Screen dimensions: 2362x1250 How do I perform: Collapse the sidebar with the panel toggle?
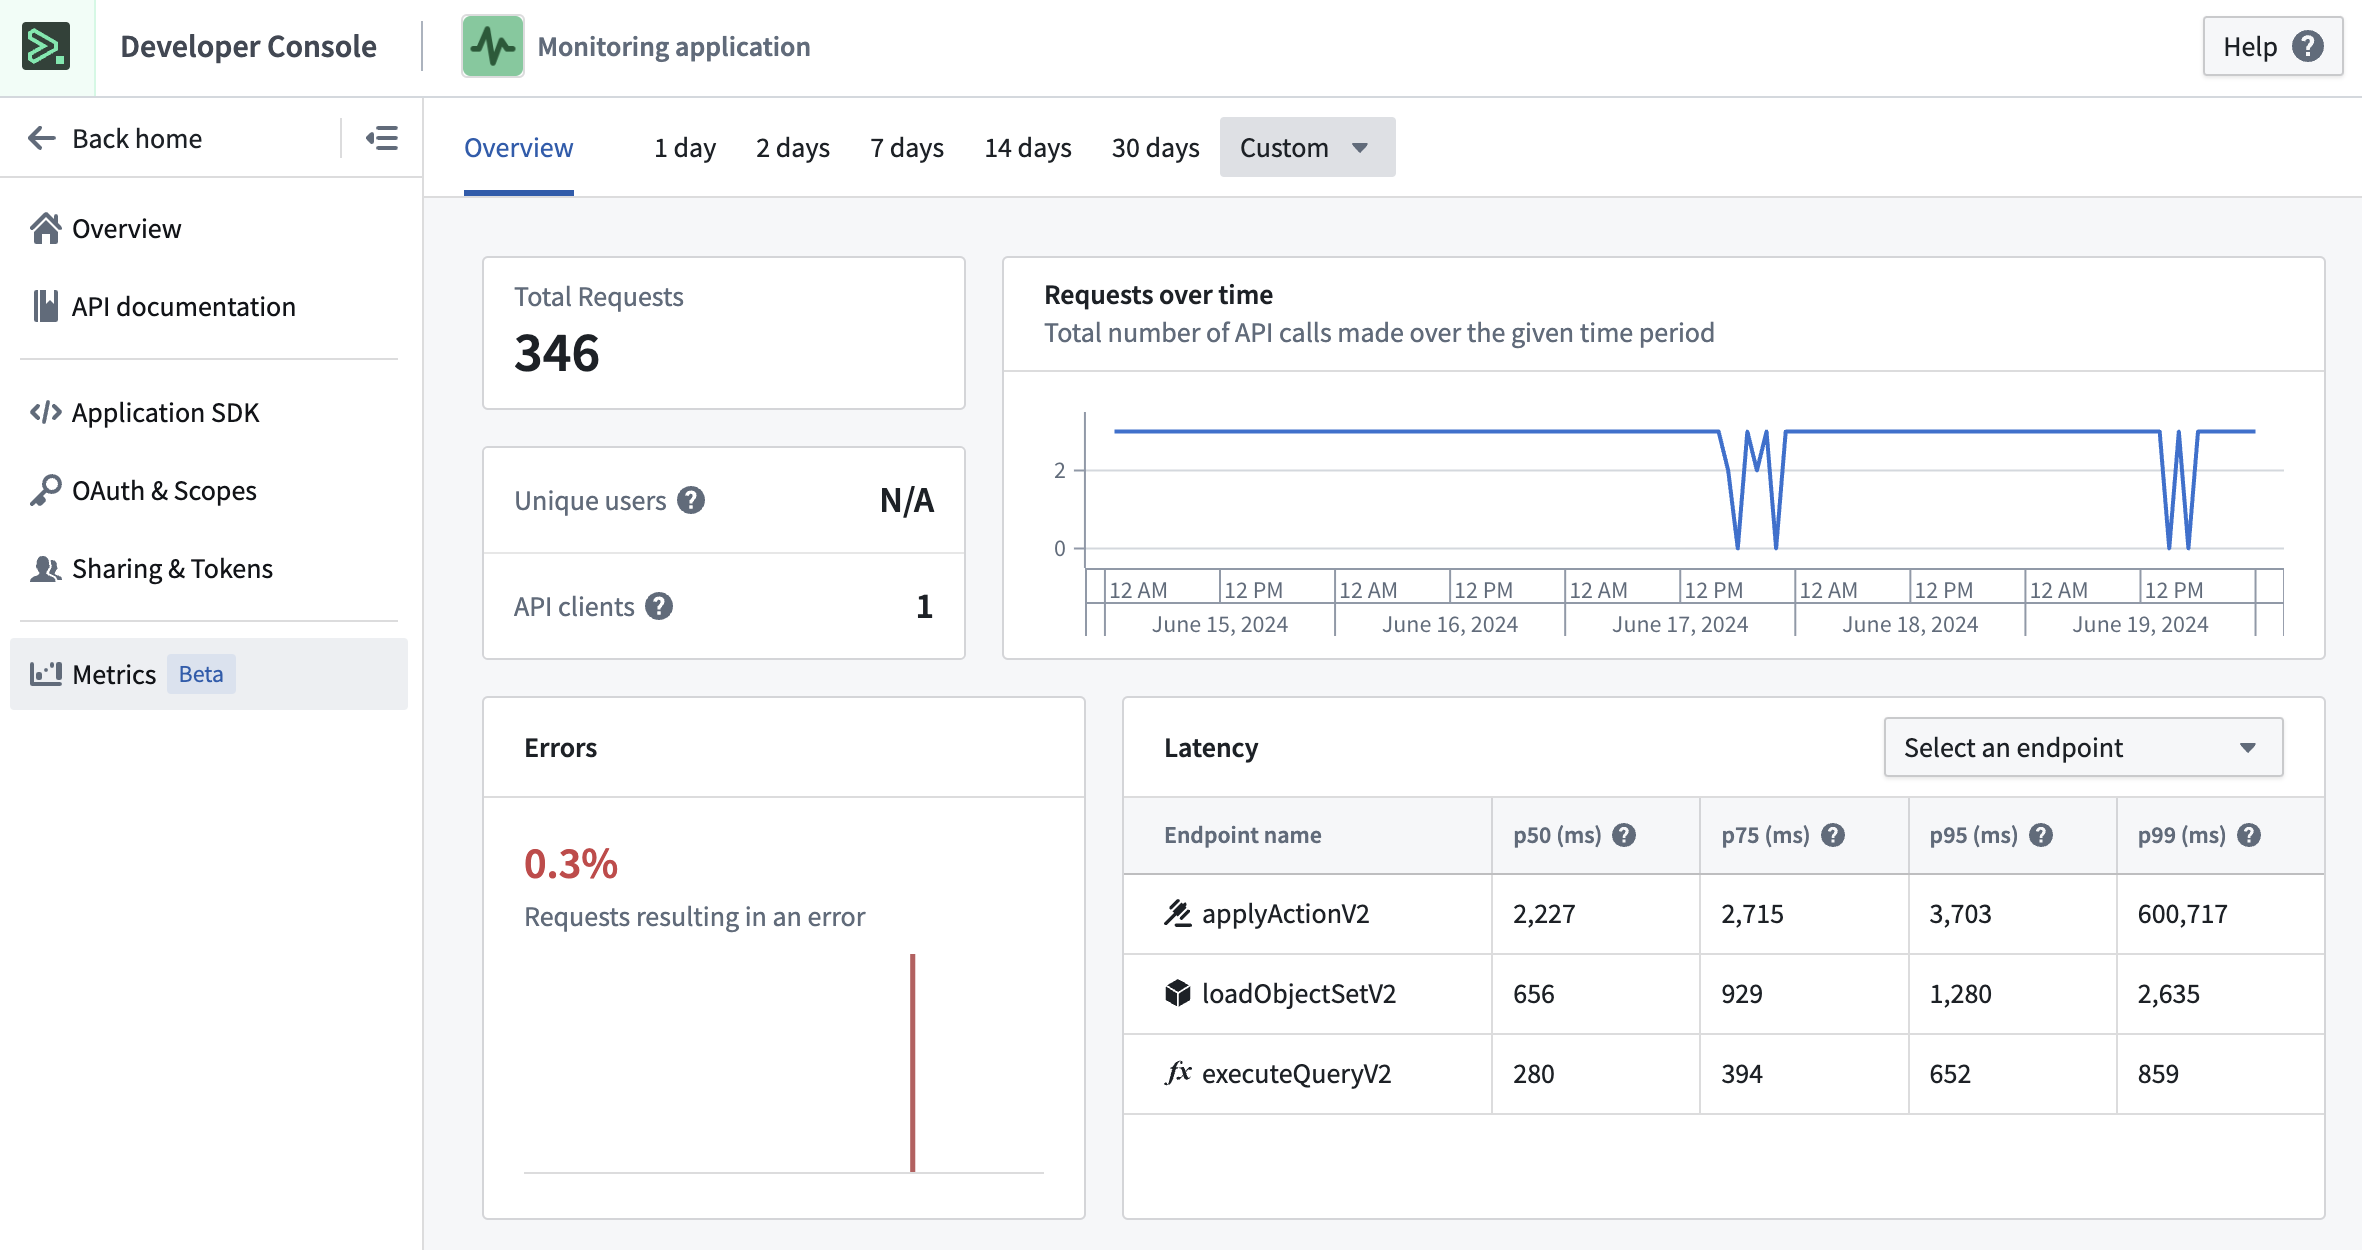382,138
